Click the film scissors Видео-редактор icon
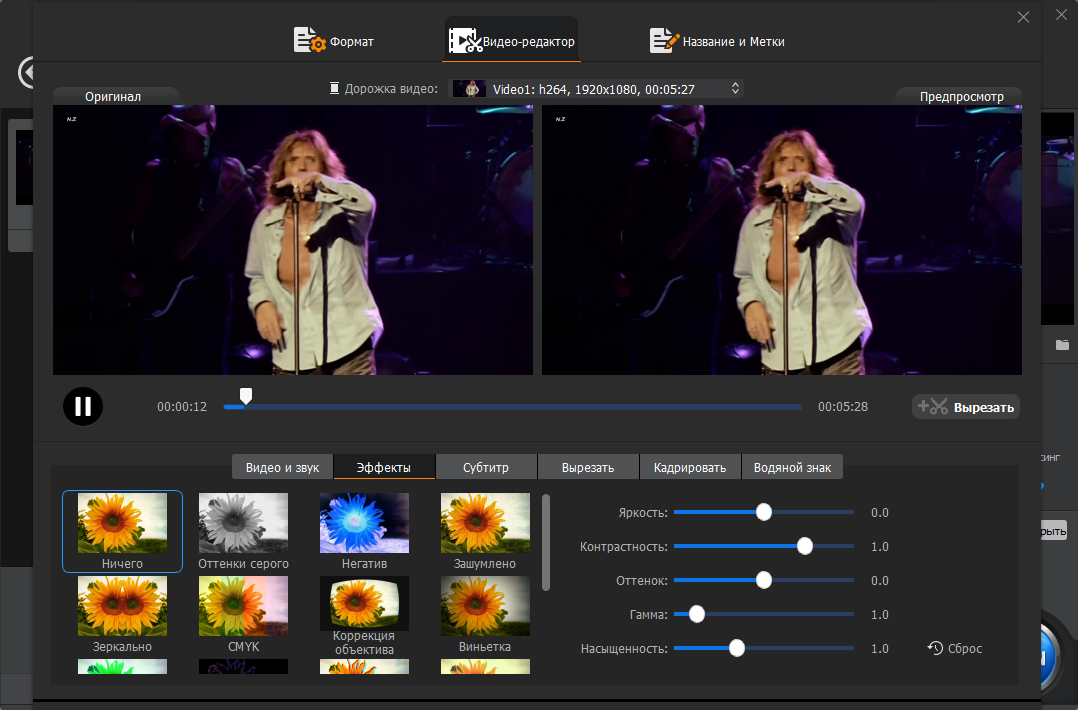 [x=465, y=41]
